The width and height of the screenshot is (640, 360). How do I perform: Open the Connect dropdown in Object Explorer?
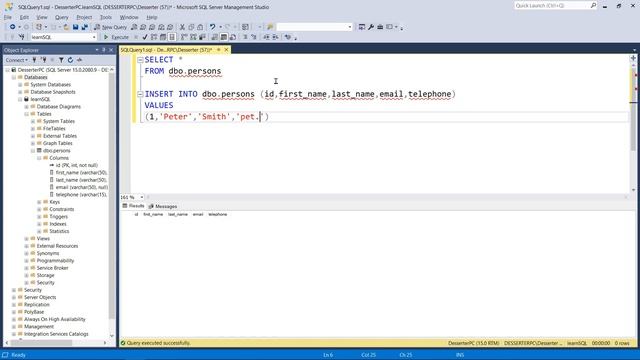pyautogui.click(x=17, y=60)
